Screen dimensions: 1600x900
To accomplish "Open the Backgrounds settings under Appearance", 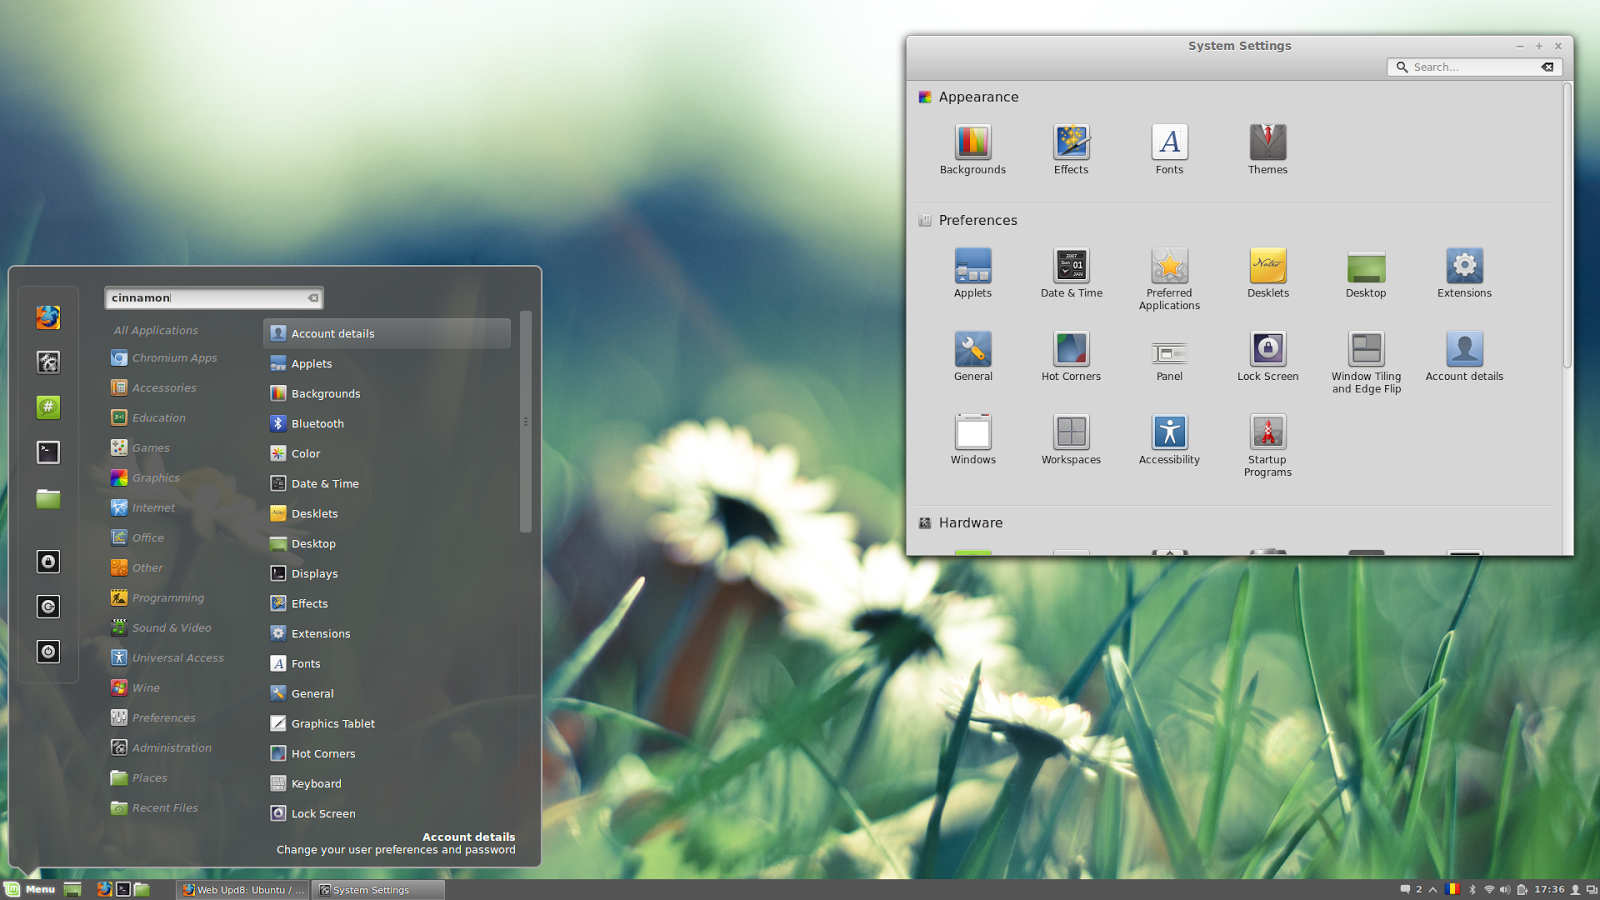I will (972, 148).
